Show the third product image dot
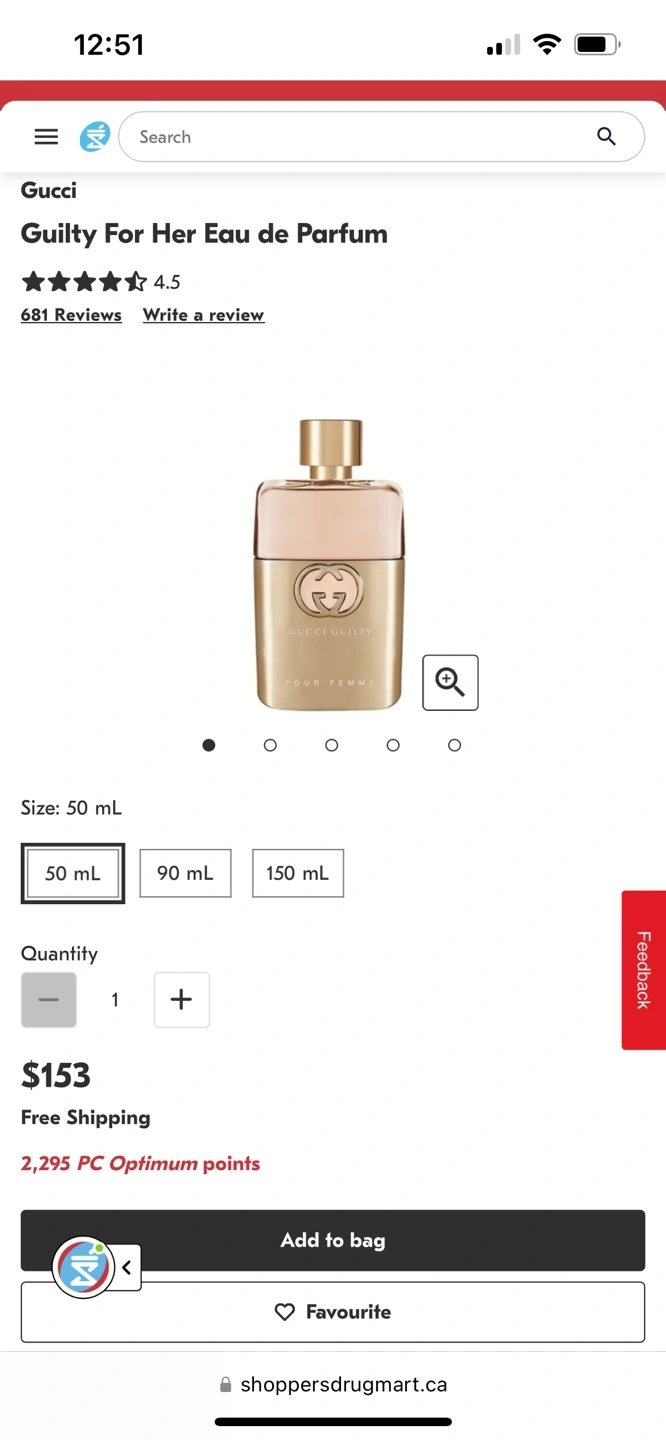The height and width of the screenshot is (1440, 666). click(332, 745)
